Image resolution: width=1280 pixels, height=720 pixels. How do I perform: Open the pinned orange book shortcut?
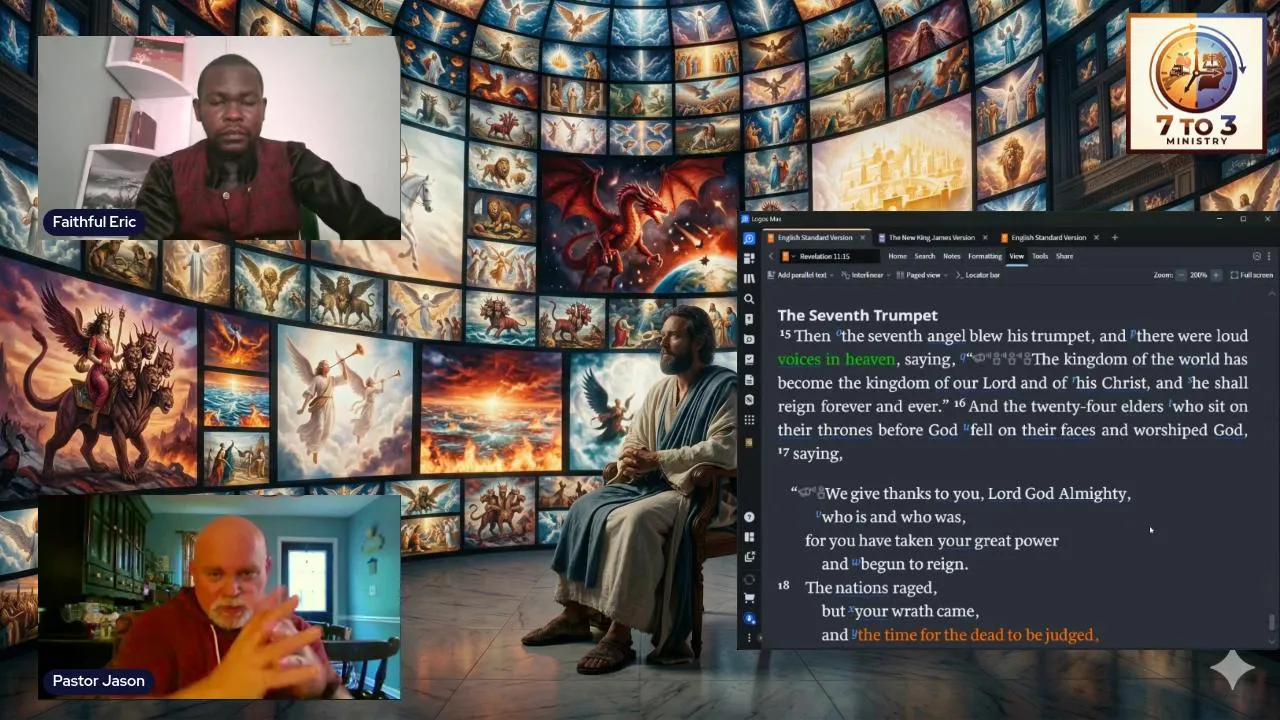[749, 441]
